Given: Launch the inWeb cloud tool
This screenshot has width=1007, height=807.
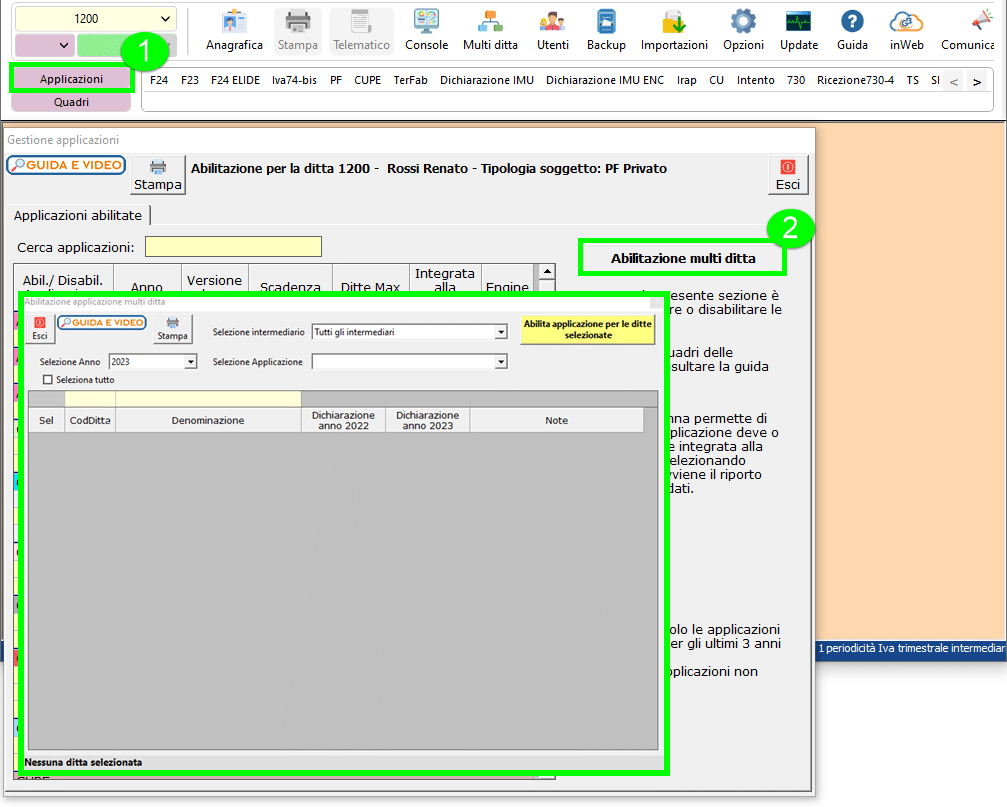Looking at the screenshot, I should (x=905, y=30).
